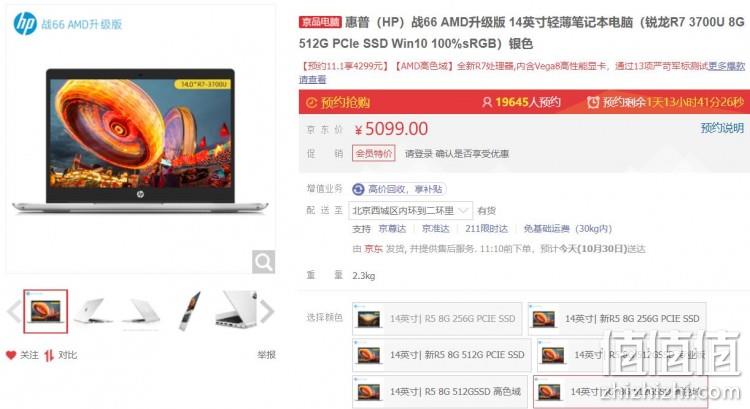
Task: Click the magnifier zoom icon on product image
Action: point(264,262)
